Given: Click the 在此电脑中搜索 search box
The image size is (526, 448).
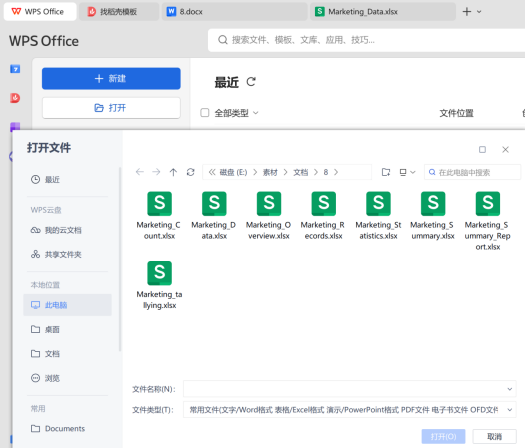Looking at the screenshot, I should click(x=472, y=172).
